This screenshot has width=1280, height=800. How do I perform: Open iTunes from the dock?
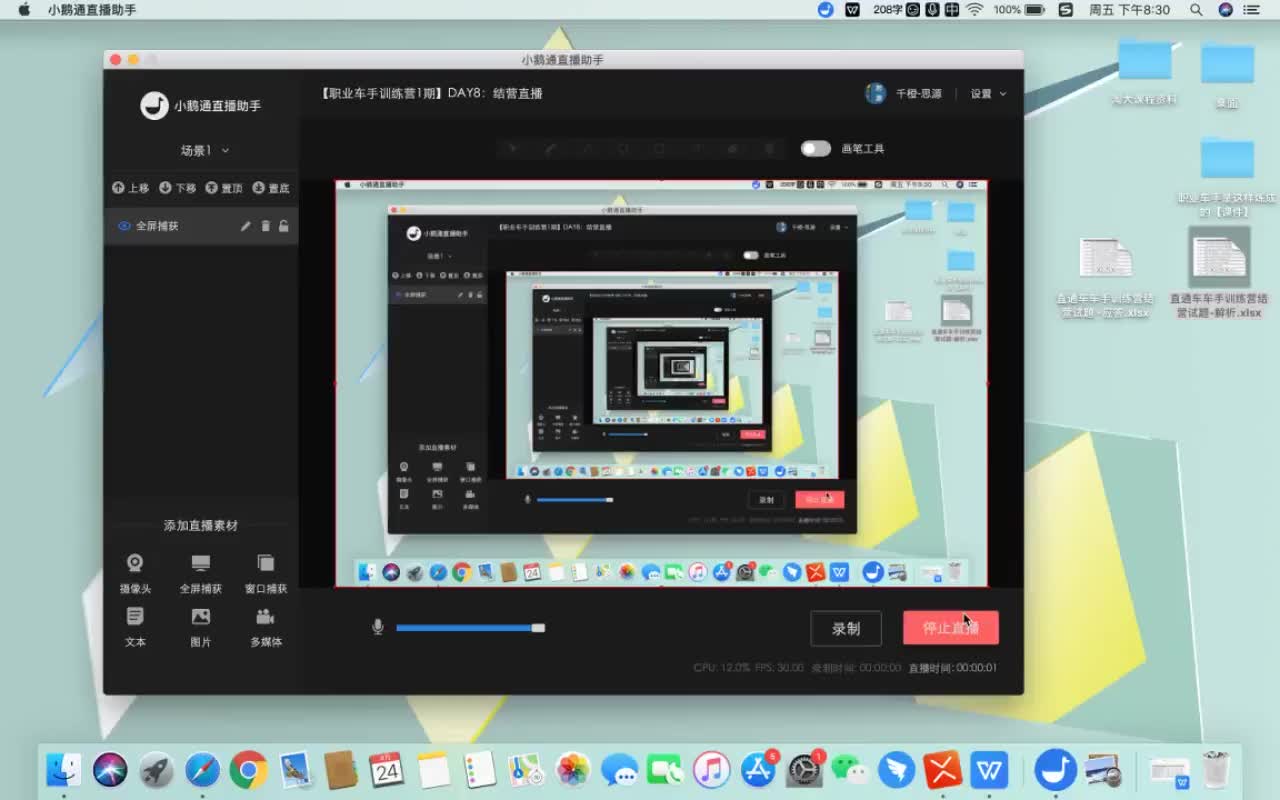(711, 770)
